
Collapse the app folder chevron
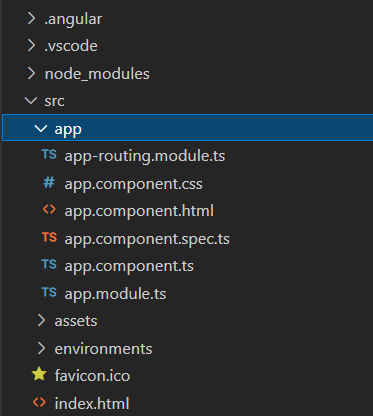tap(41, 128)
